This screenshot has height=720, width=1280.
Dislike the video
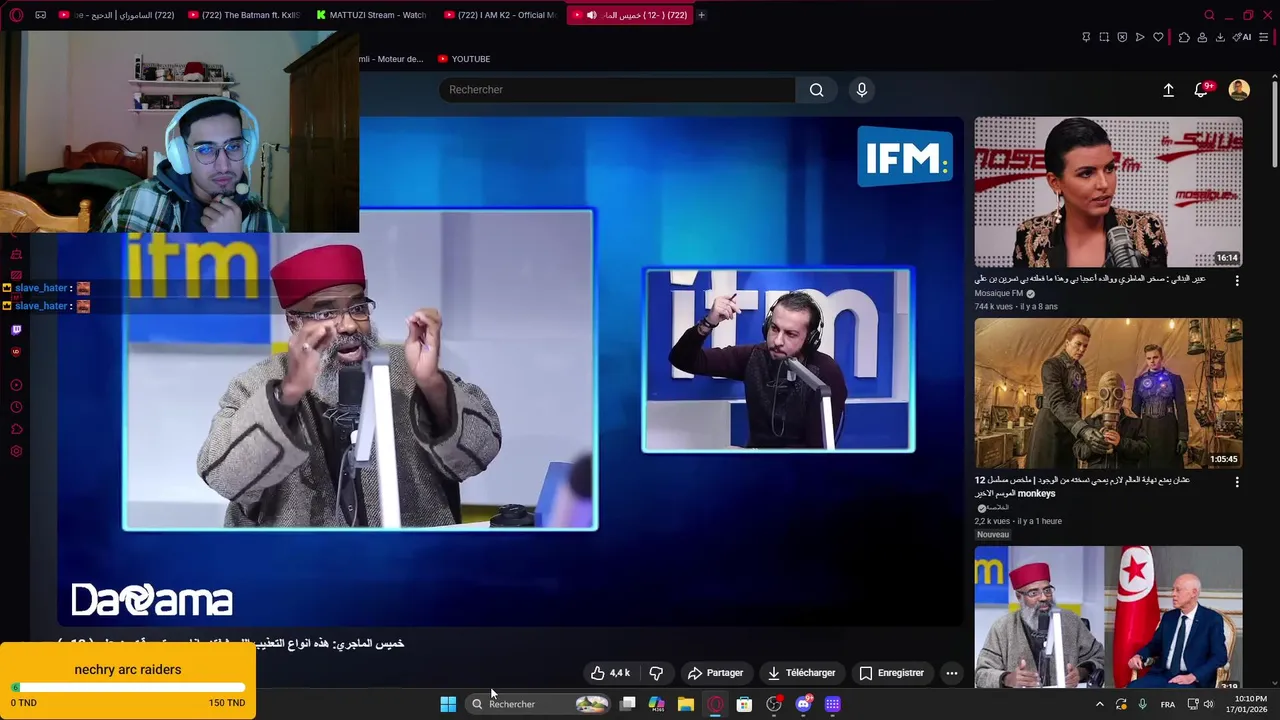tap(656, 673)
